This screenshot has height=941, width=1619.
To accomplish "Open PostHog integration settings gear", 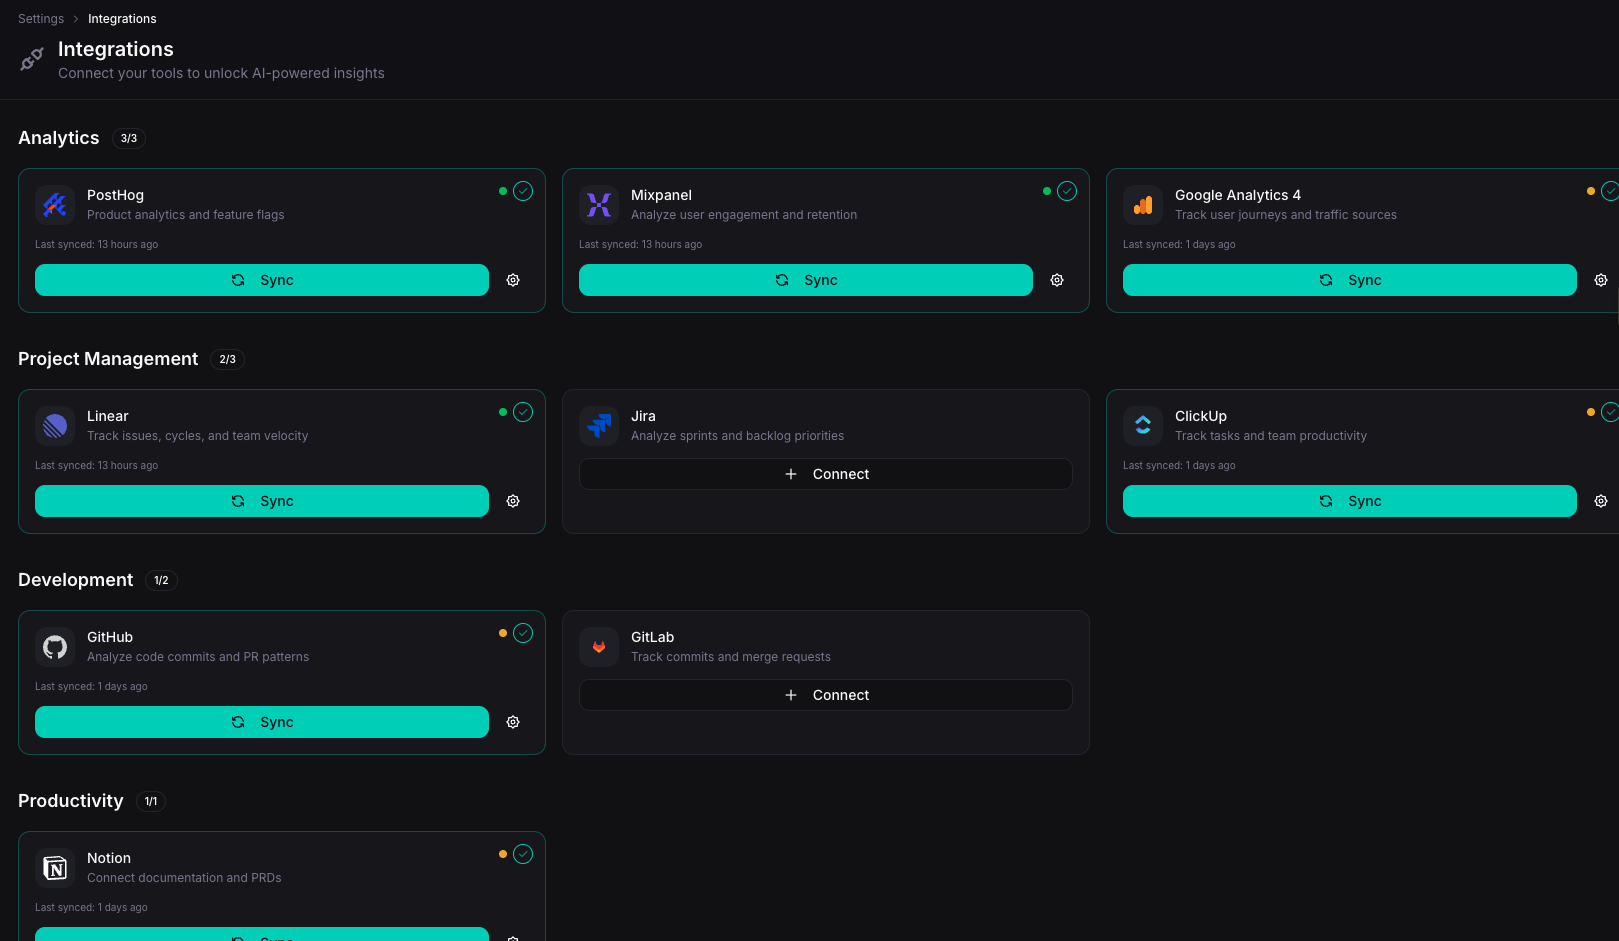I will point(513,280).
